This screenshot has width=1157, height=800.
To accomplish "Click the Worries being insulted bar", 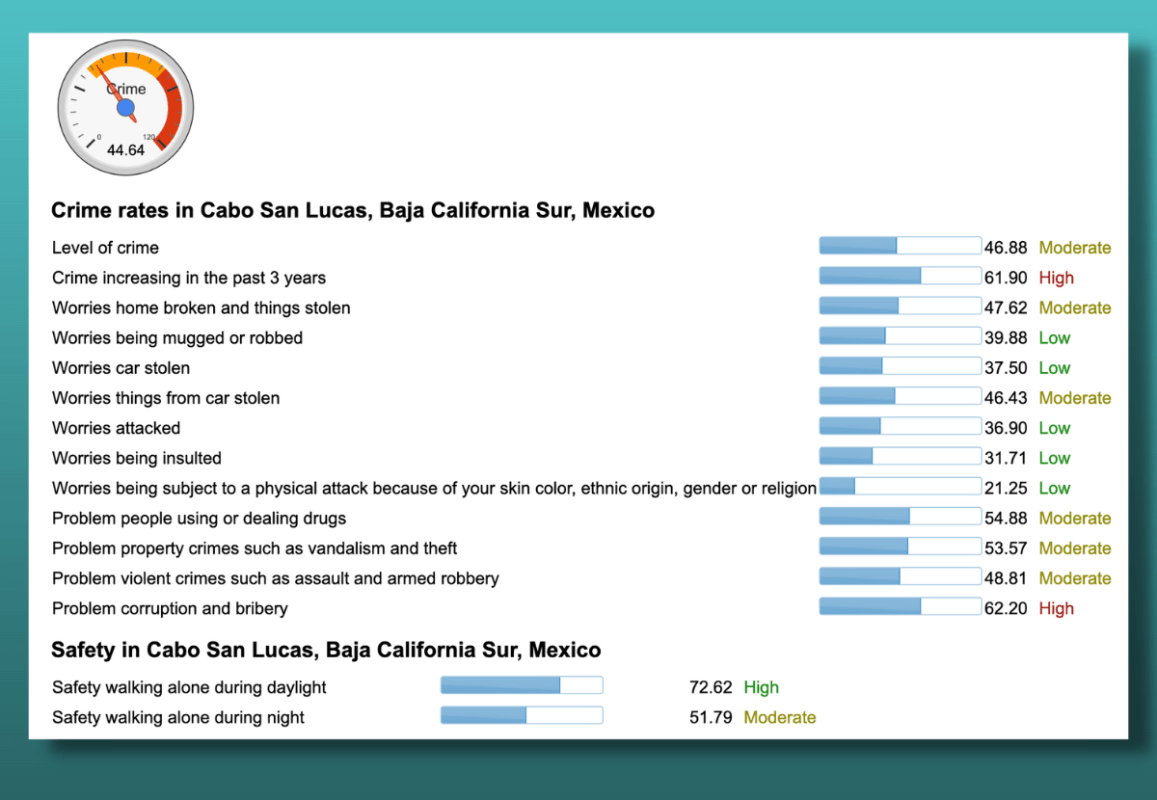I will (x=900, y=456).
